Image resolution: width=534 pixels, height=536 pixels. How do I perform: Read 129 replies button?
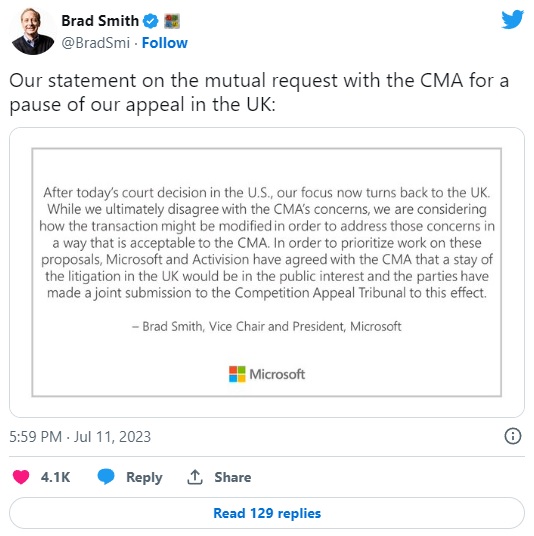[x=267, y=513]
